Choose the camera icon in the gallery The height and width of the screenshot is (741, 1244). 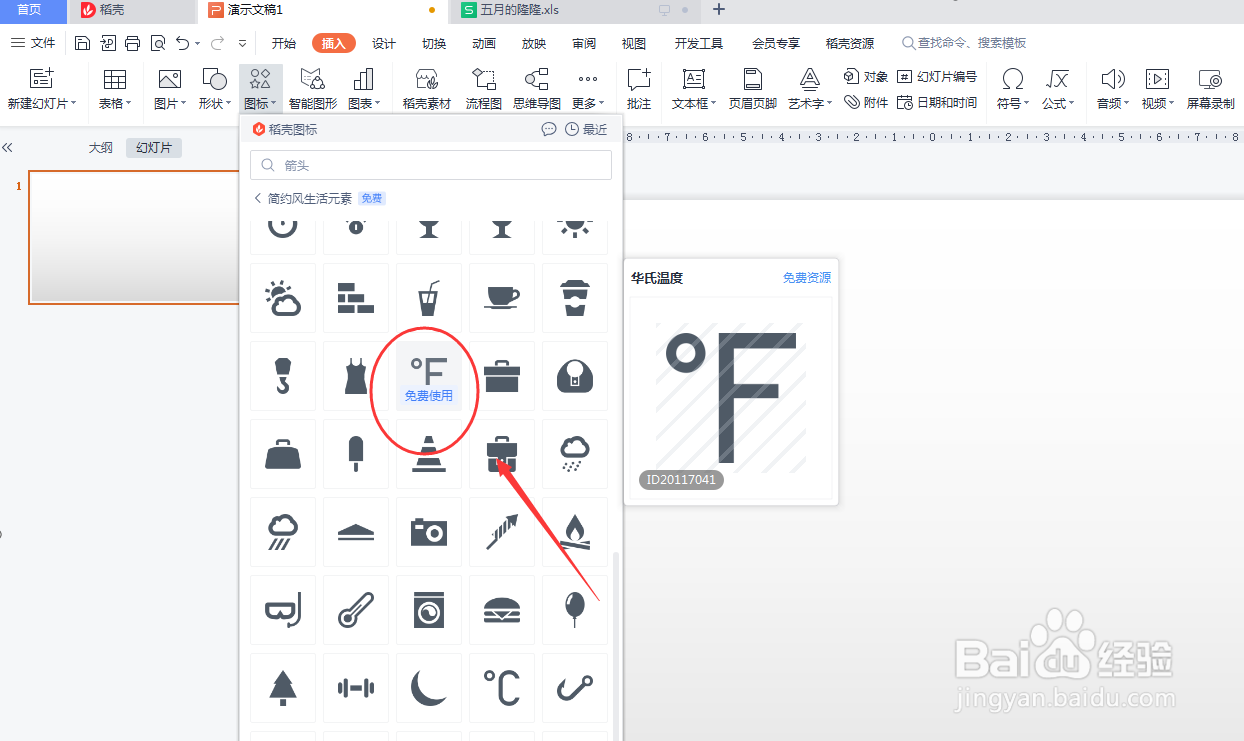coord(429,532)
